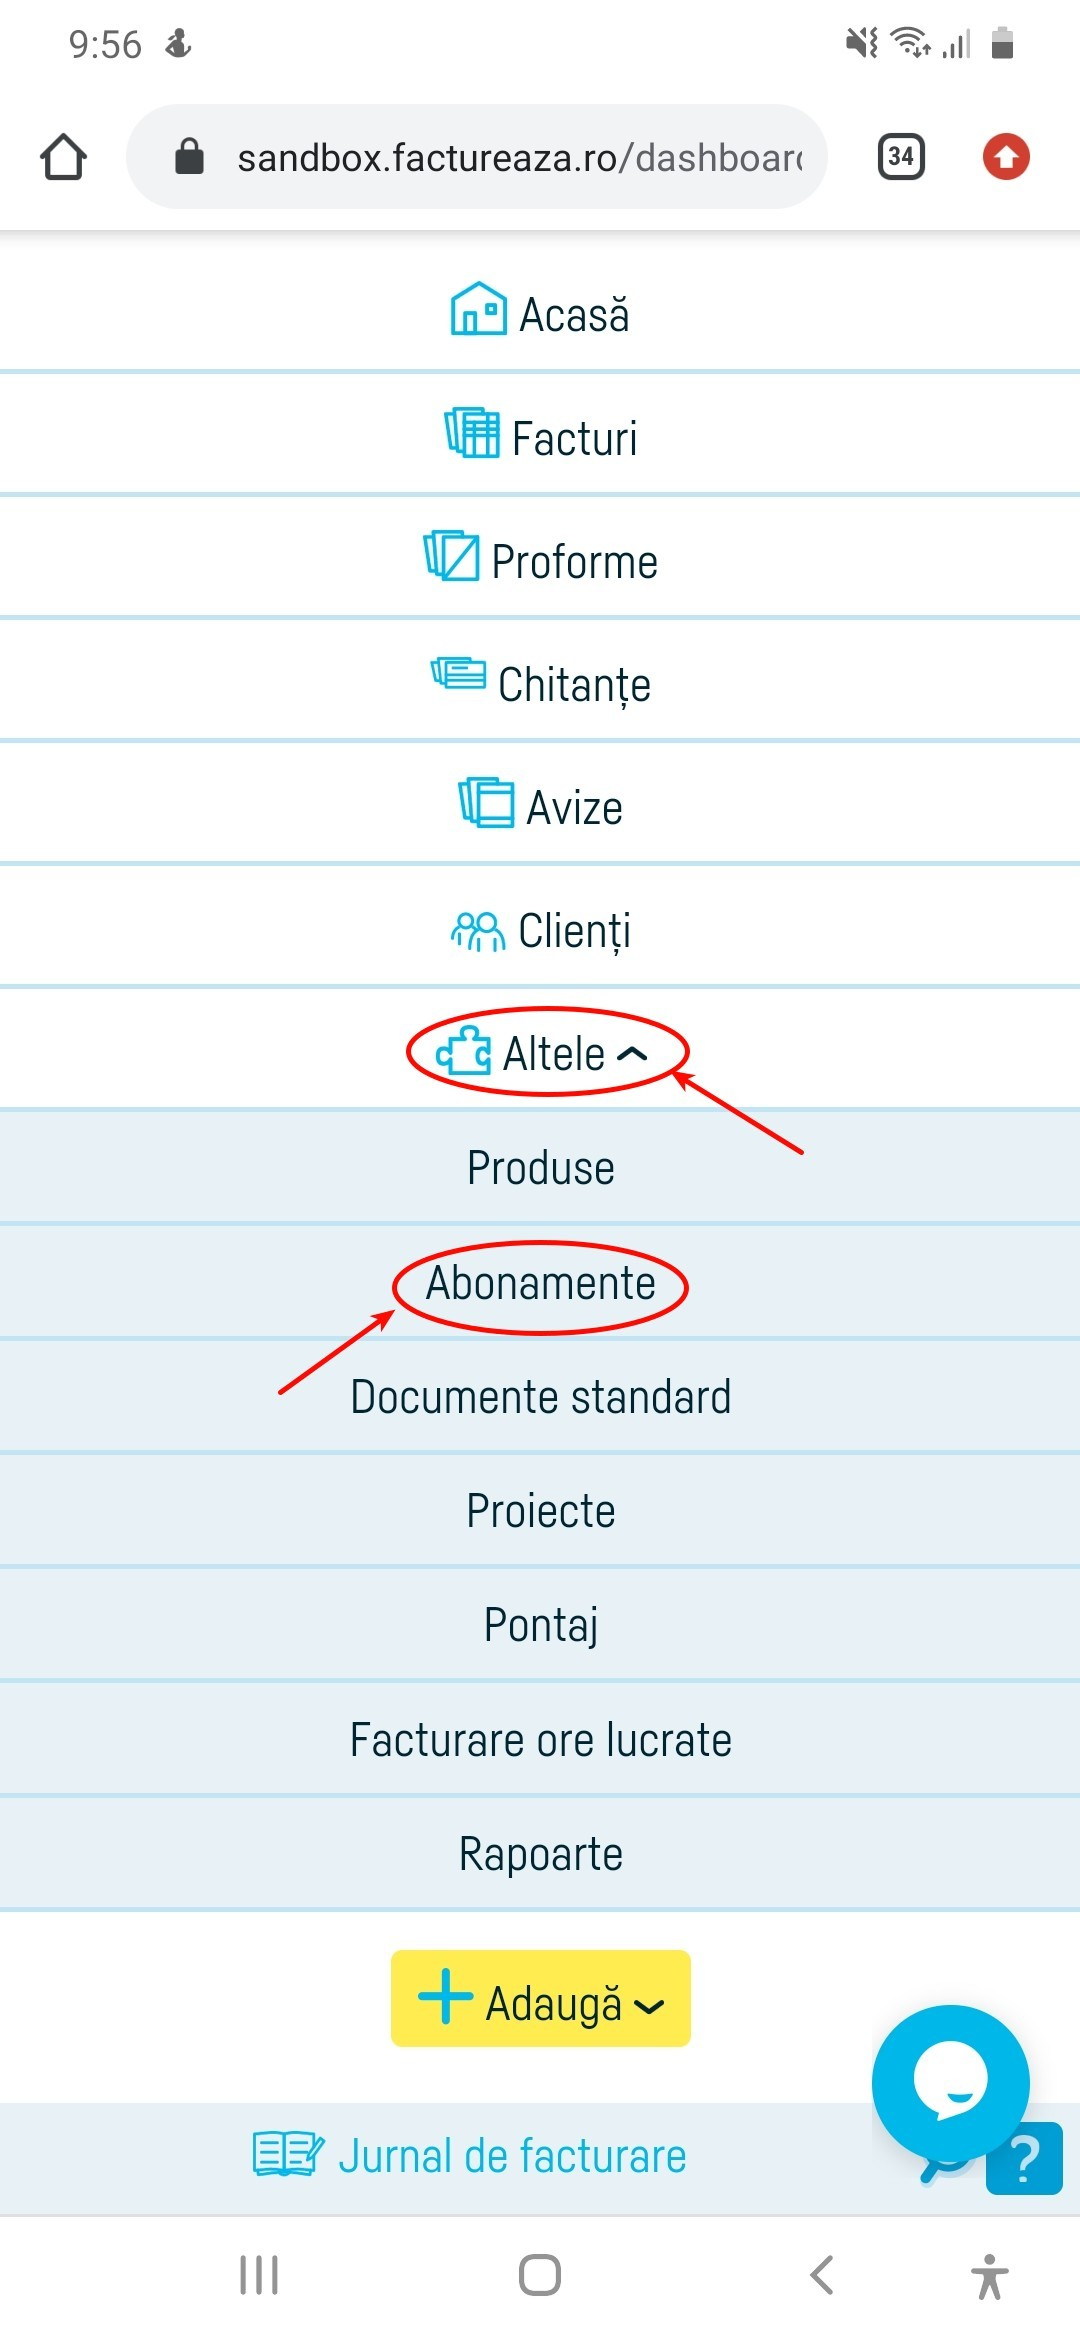
Task: Tap the browser home icon
Action: point(63,157)
